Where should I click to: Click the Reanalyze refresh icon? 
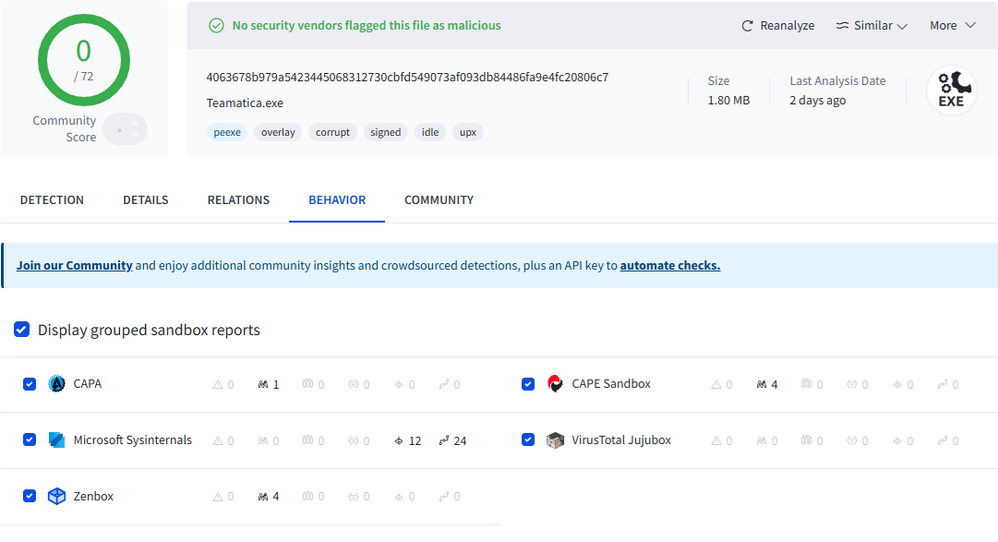pyautogui.click(x=747, y=25)
